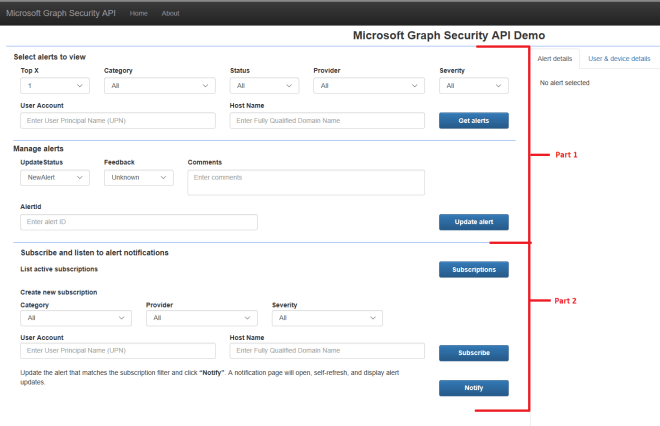Expand the Category dropdown under Select alerts
Viewport: 660px width, 426px height.
pyautogui.click(x=160, y=85)
